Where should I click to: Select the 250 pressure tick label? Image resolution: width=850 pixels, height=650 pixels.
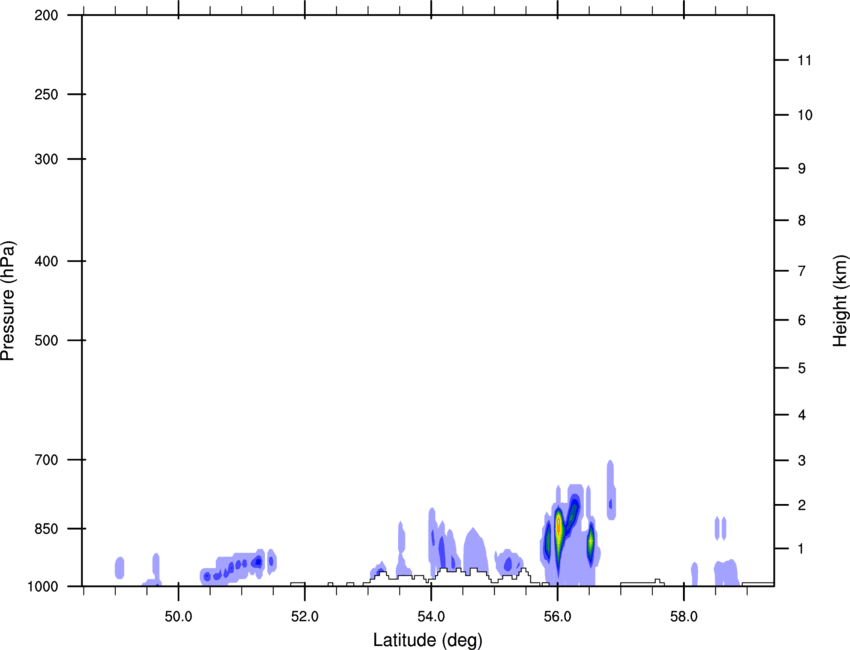46,94
